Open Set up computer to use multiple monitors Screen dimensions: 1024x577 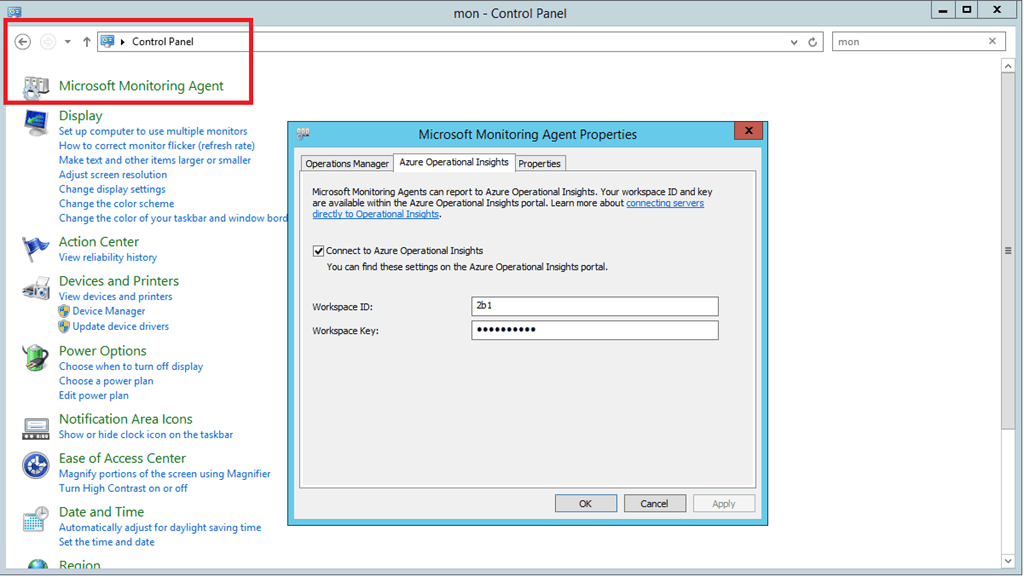[x=153, y=131]
